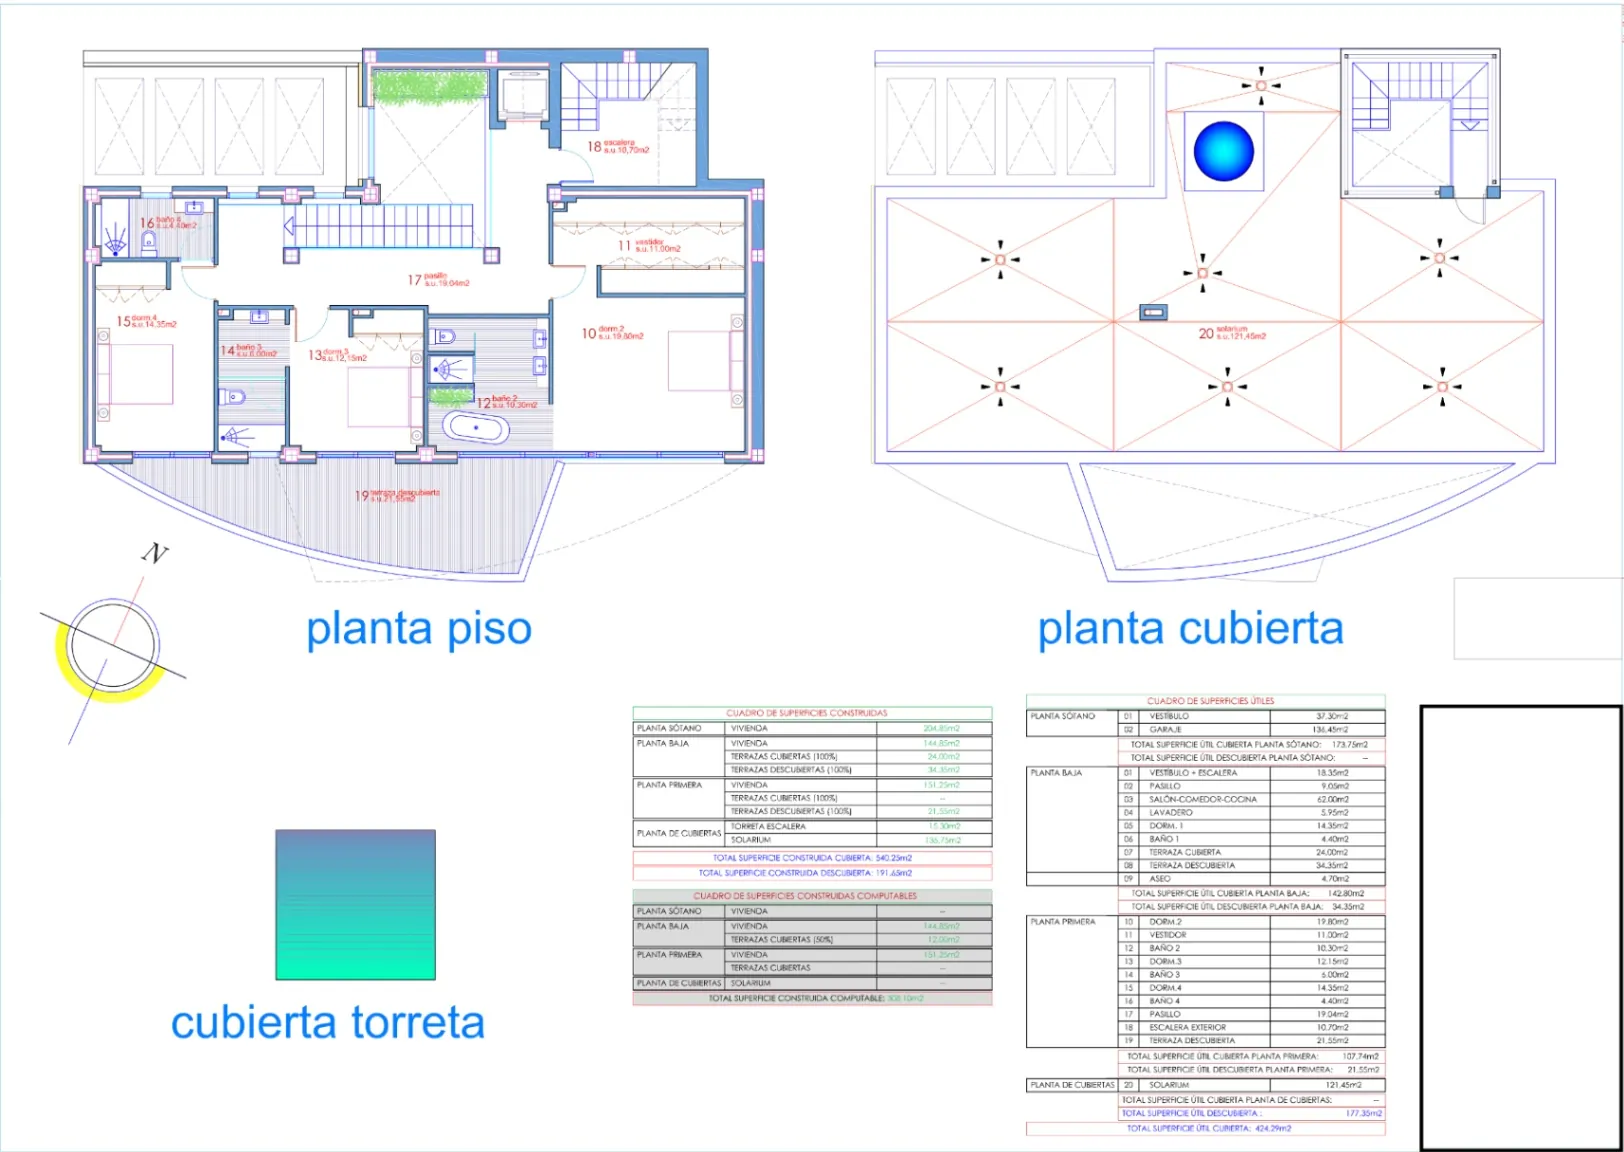Click the north arrow compass symbol

[112, 644]
